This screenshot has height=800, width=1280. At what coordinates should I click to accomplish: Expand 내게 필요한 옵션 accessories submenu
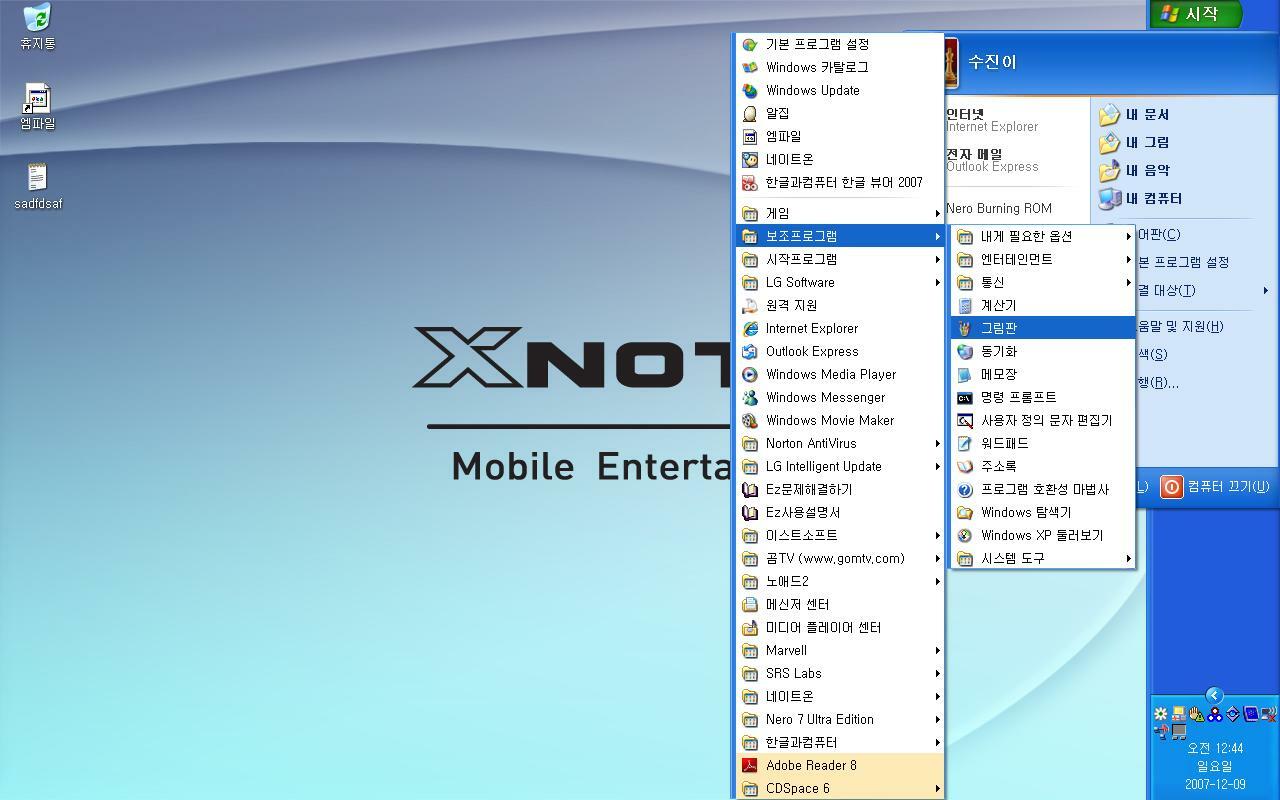pos(1043,236)
